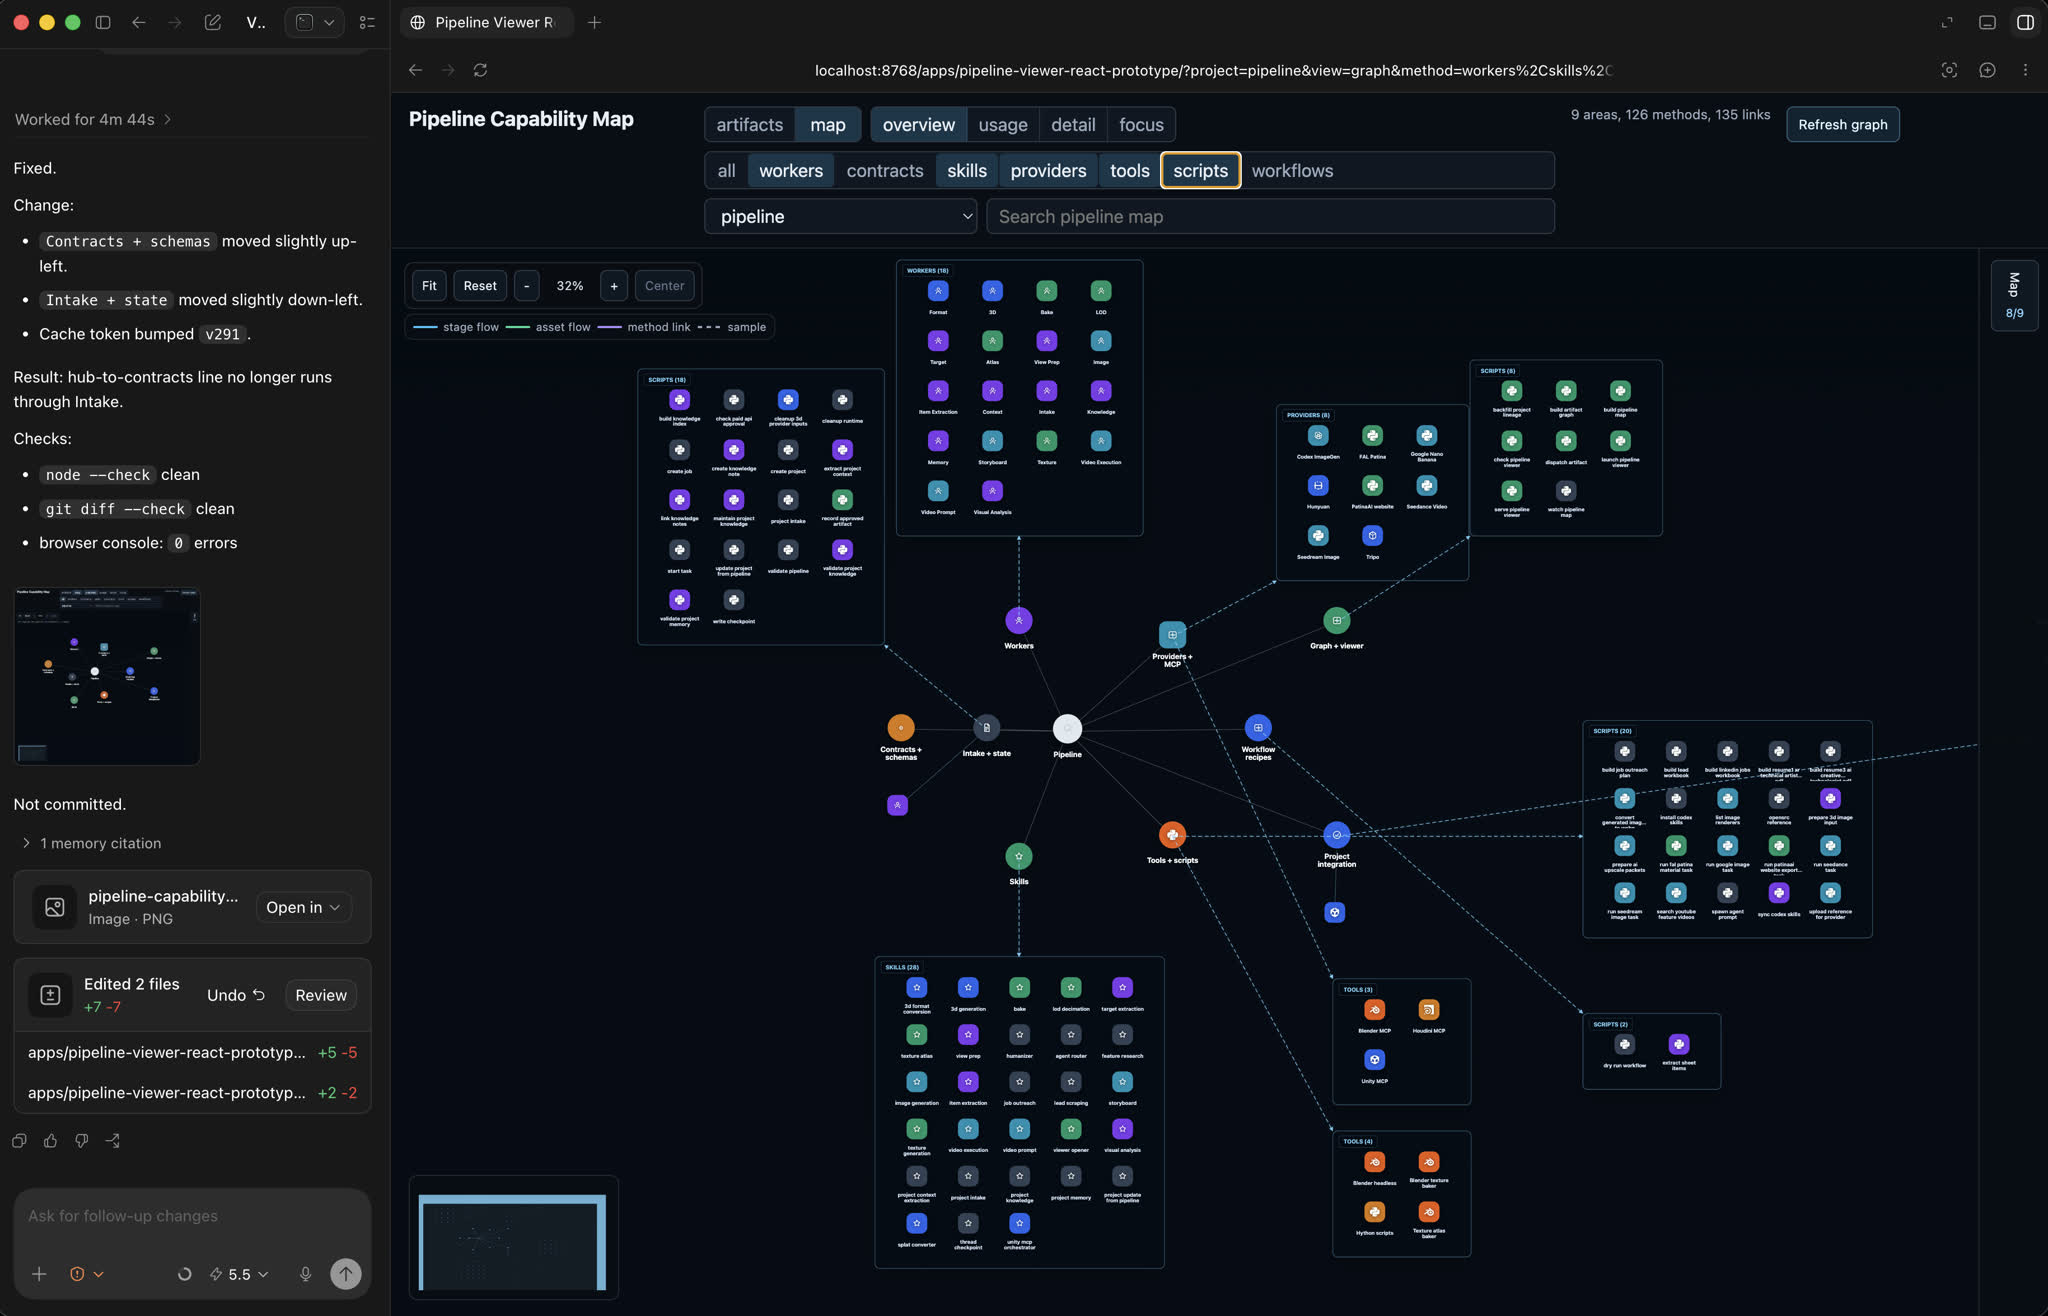Toggle the scripts filter

tap(1200, 171)
